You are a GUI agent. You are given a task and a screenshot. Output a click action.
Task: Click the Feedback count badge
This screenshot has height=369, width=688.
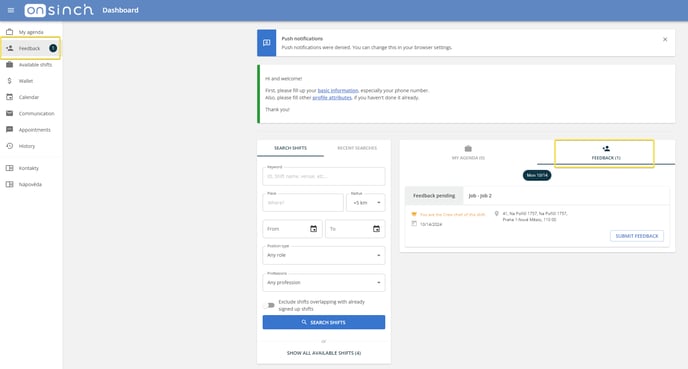[x=53, y=48]
